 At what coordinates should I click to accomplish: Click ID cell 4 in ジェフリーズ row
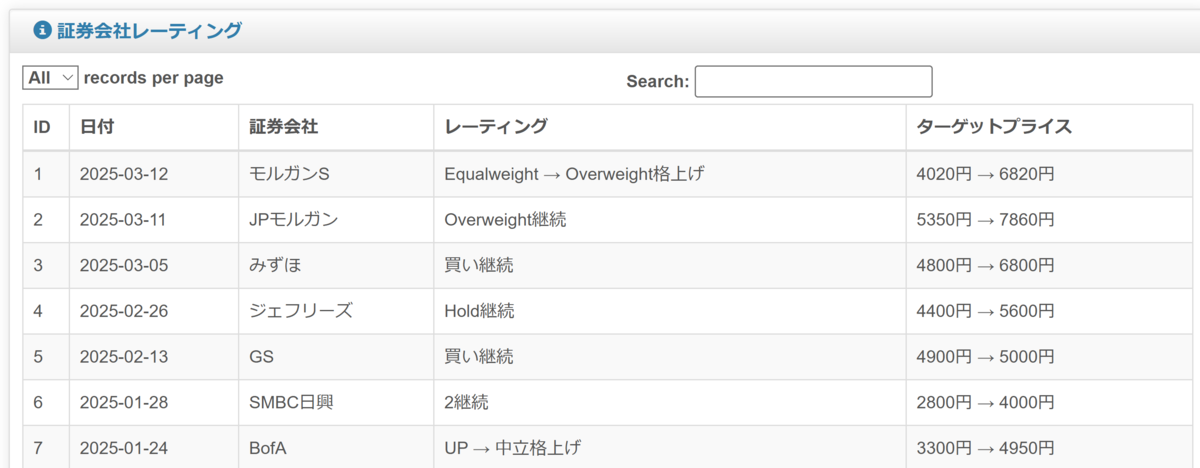[x=46, y=311]
